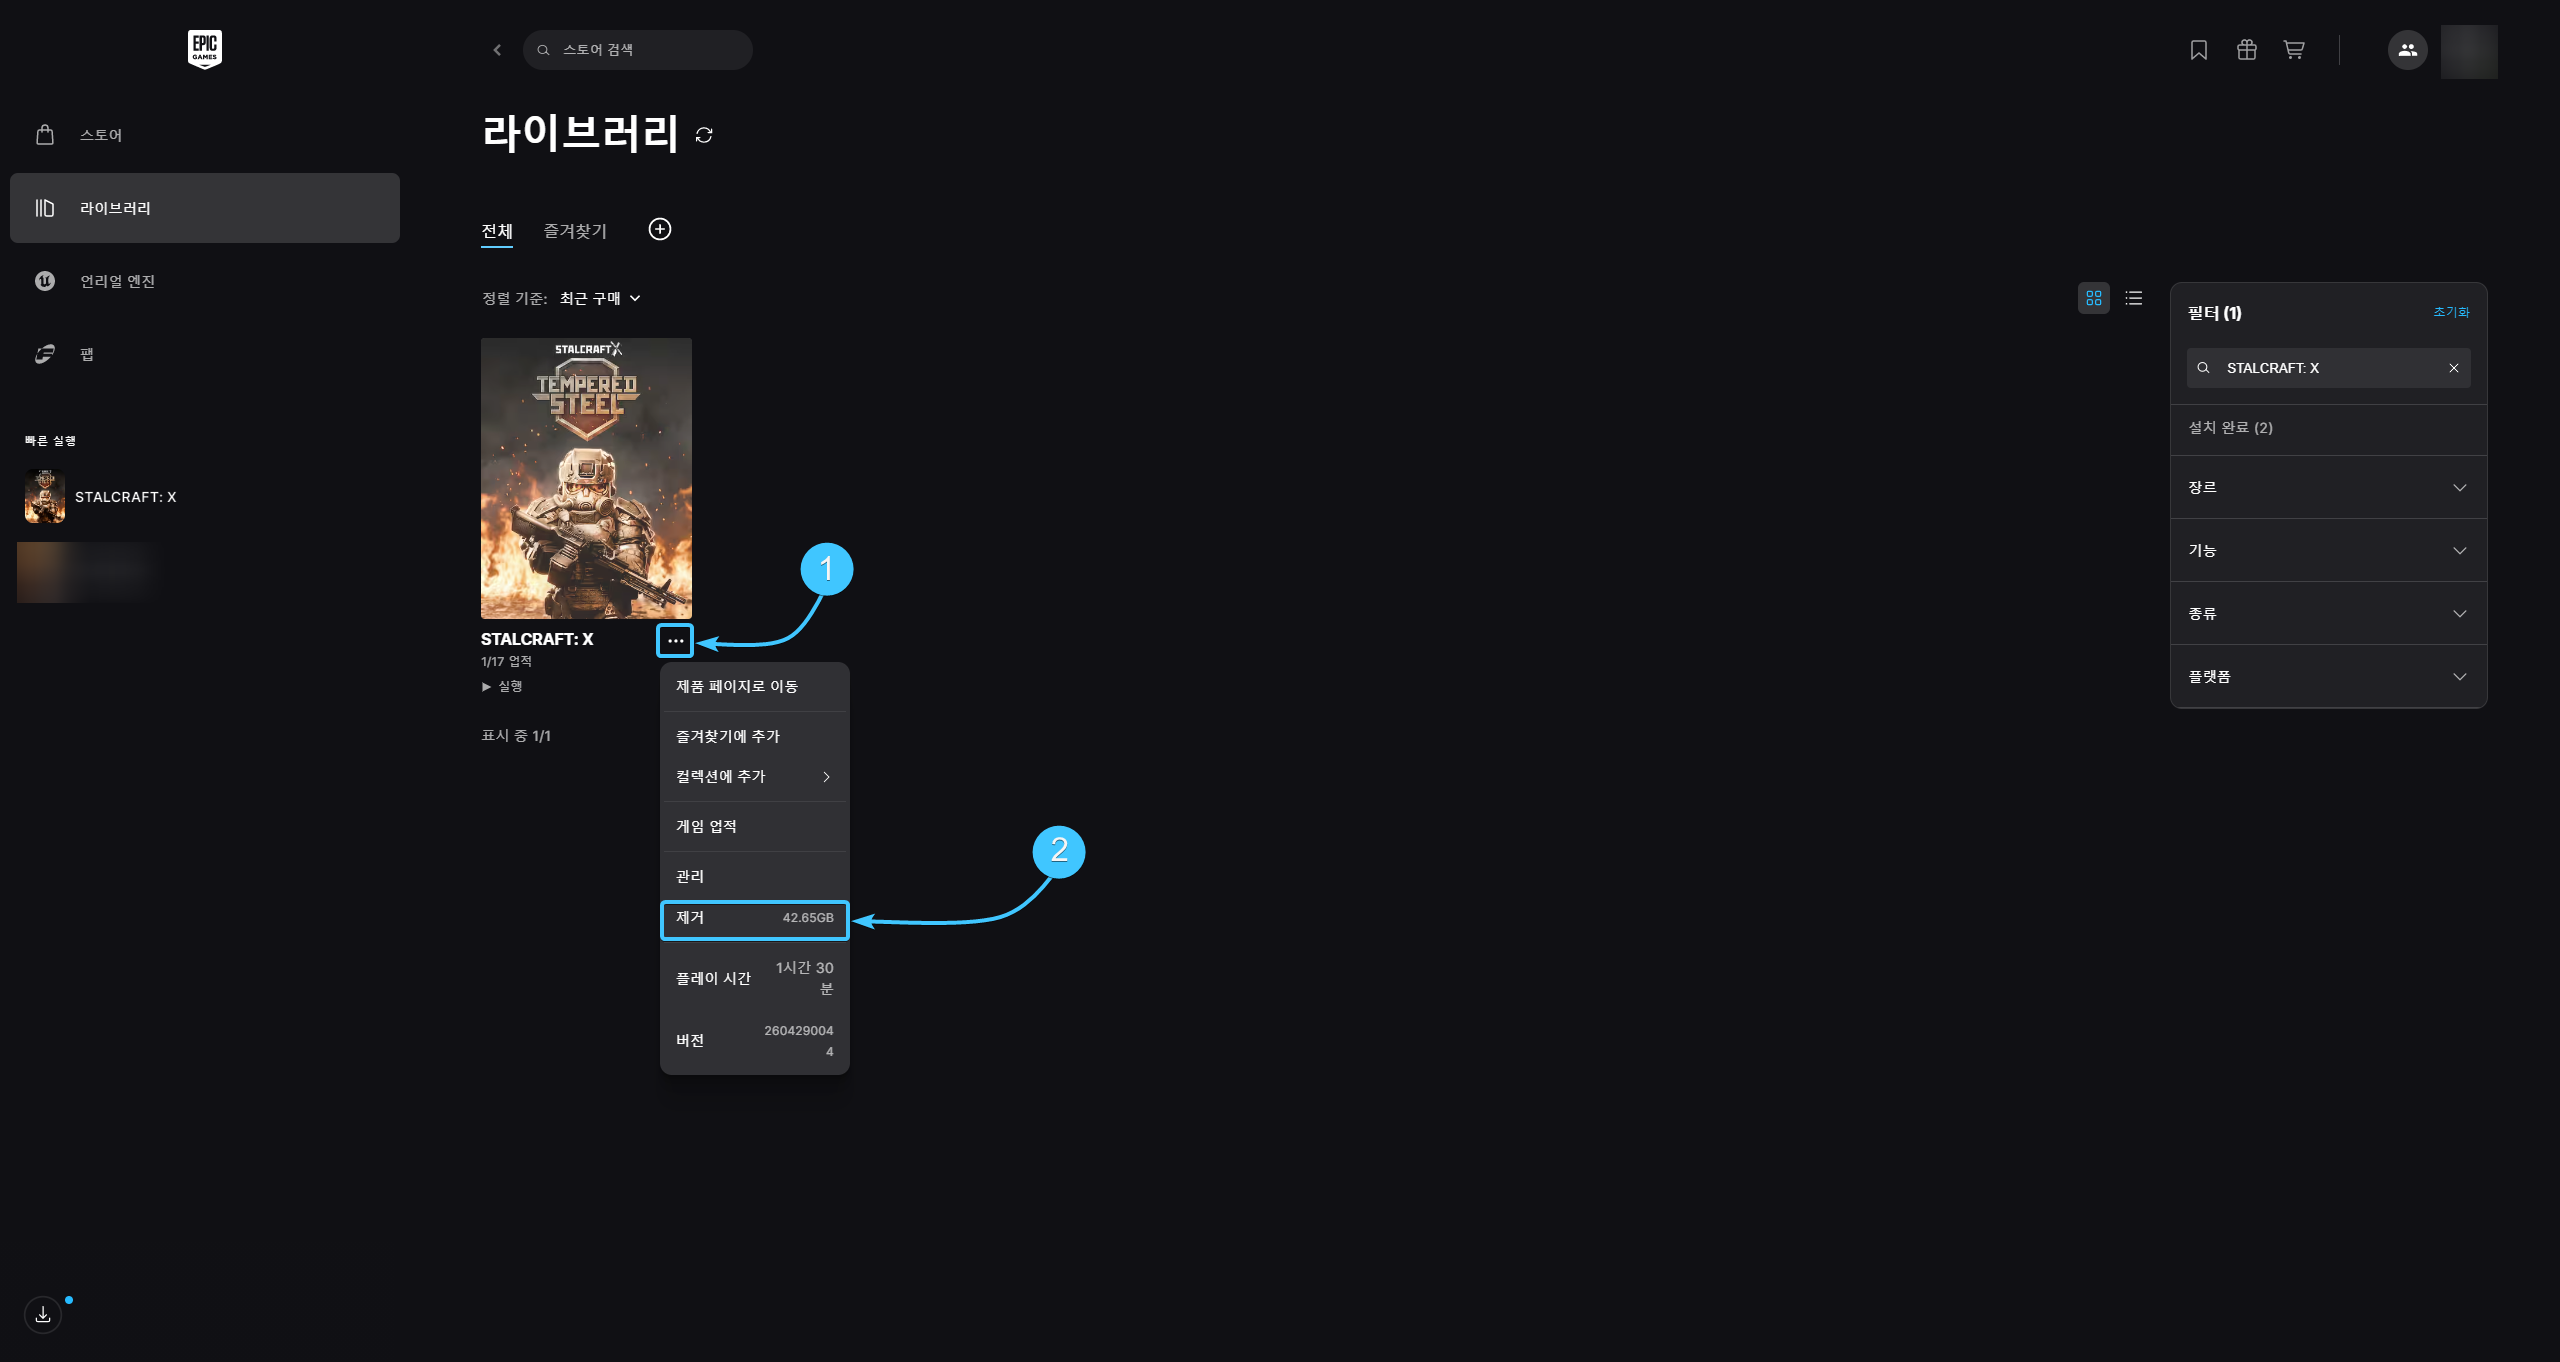Screen dimensions: 2560x1362
Task: Clear the STALCRAFT: X filter search
Action: tap(2454, 368)
